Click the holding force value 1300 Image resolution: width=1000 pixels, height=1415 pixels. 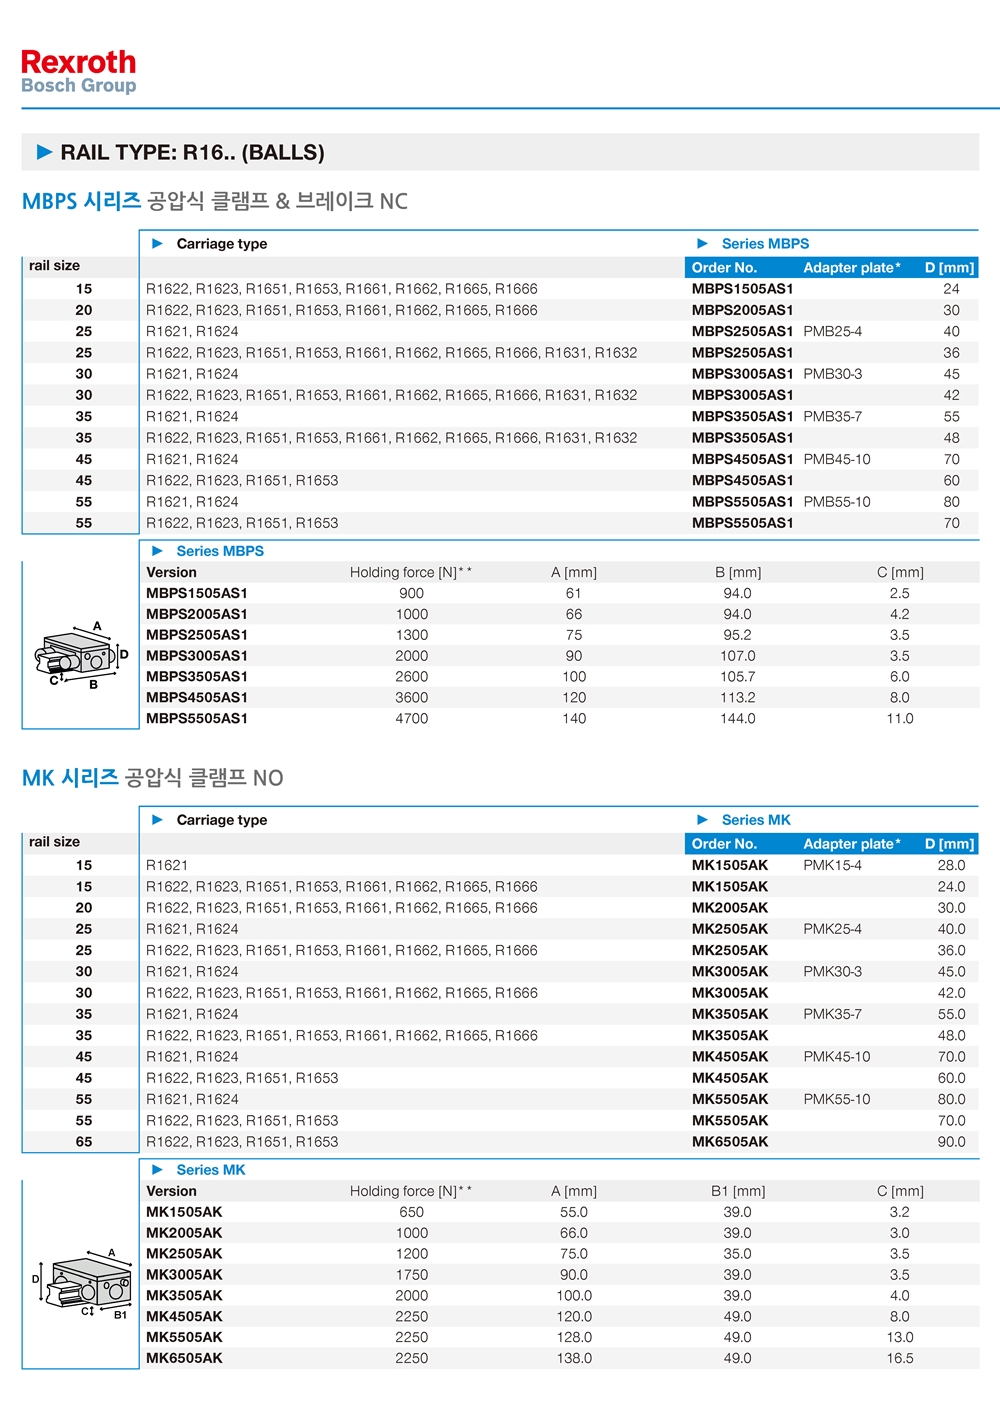[x=412, y=635]
